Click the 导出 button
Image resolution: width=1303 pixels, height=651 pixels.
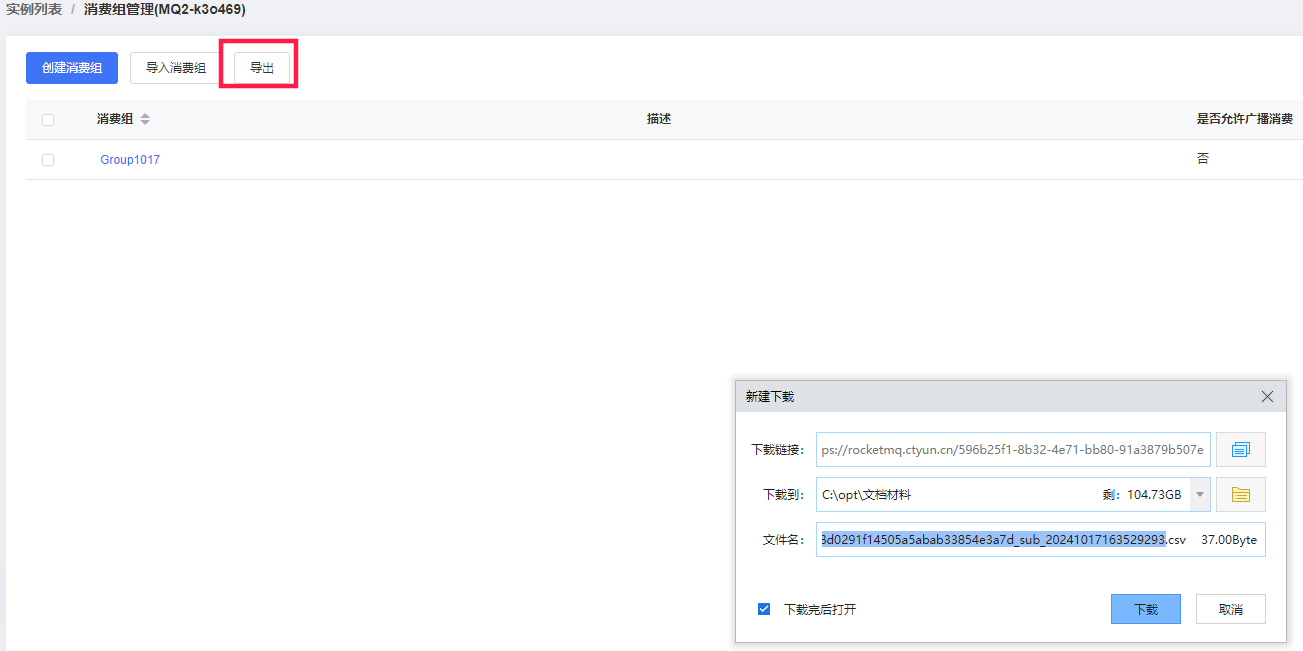coord(262,68)
